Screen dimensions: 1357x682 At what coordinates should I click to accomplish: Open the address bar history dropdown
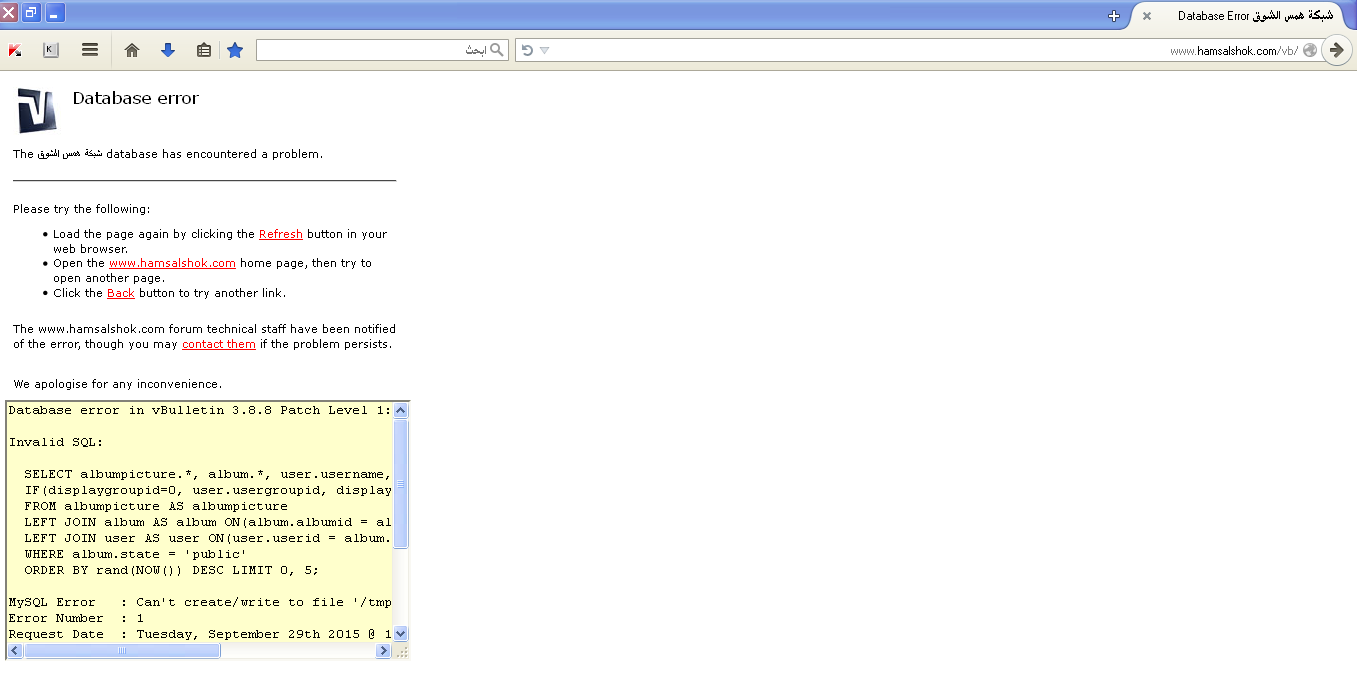tap(545, 50)
